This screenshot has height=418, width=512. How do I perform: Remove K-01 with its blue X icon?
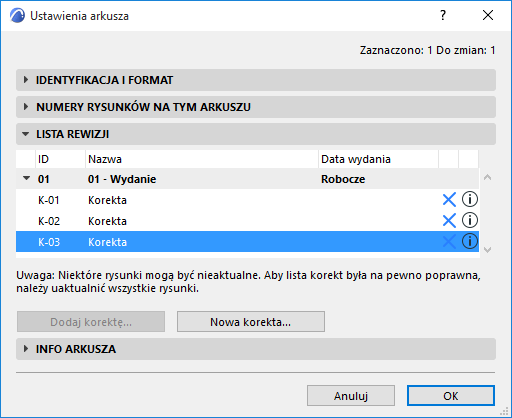coord(449,200)
